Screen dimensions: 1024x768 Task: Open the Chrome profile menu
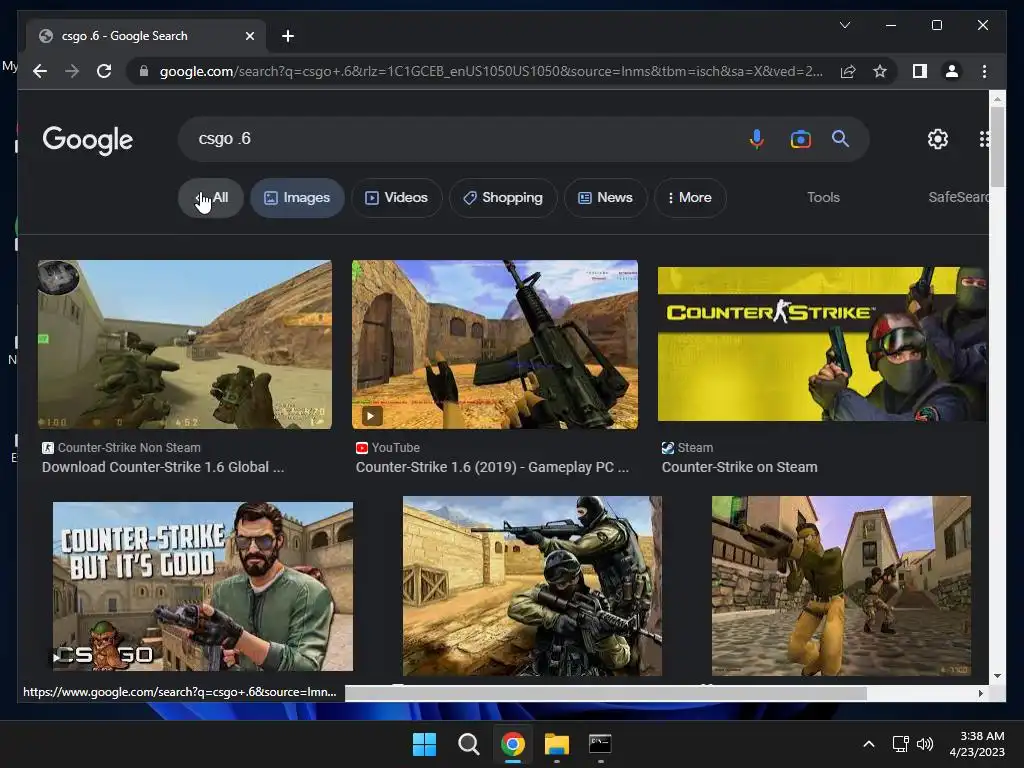(952, 71)
